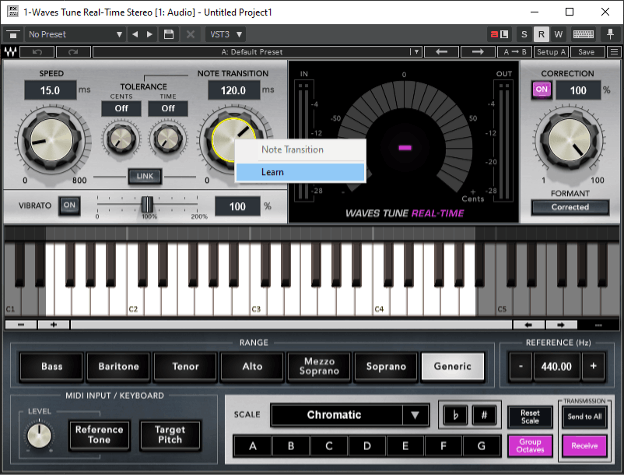
Task: Delete preset with the X icon
Action: point(191,35)
